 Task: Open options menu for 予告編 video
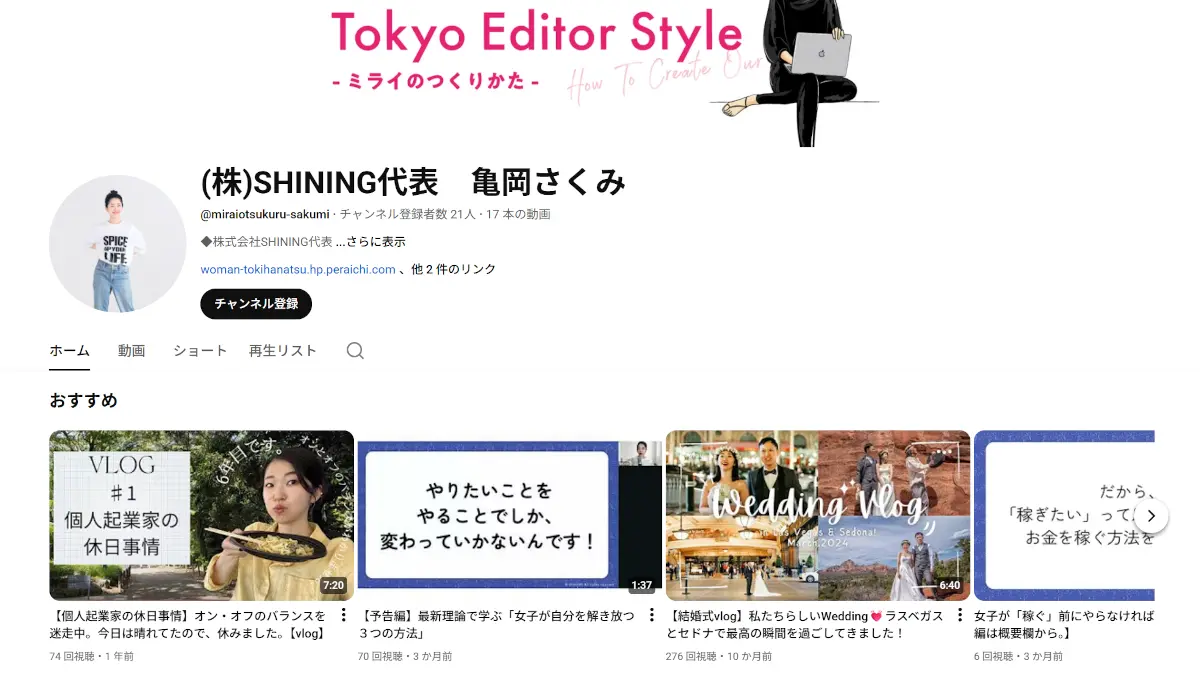click(652, 615)
